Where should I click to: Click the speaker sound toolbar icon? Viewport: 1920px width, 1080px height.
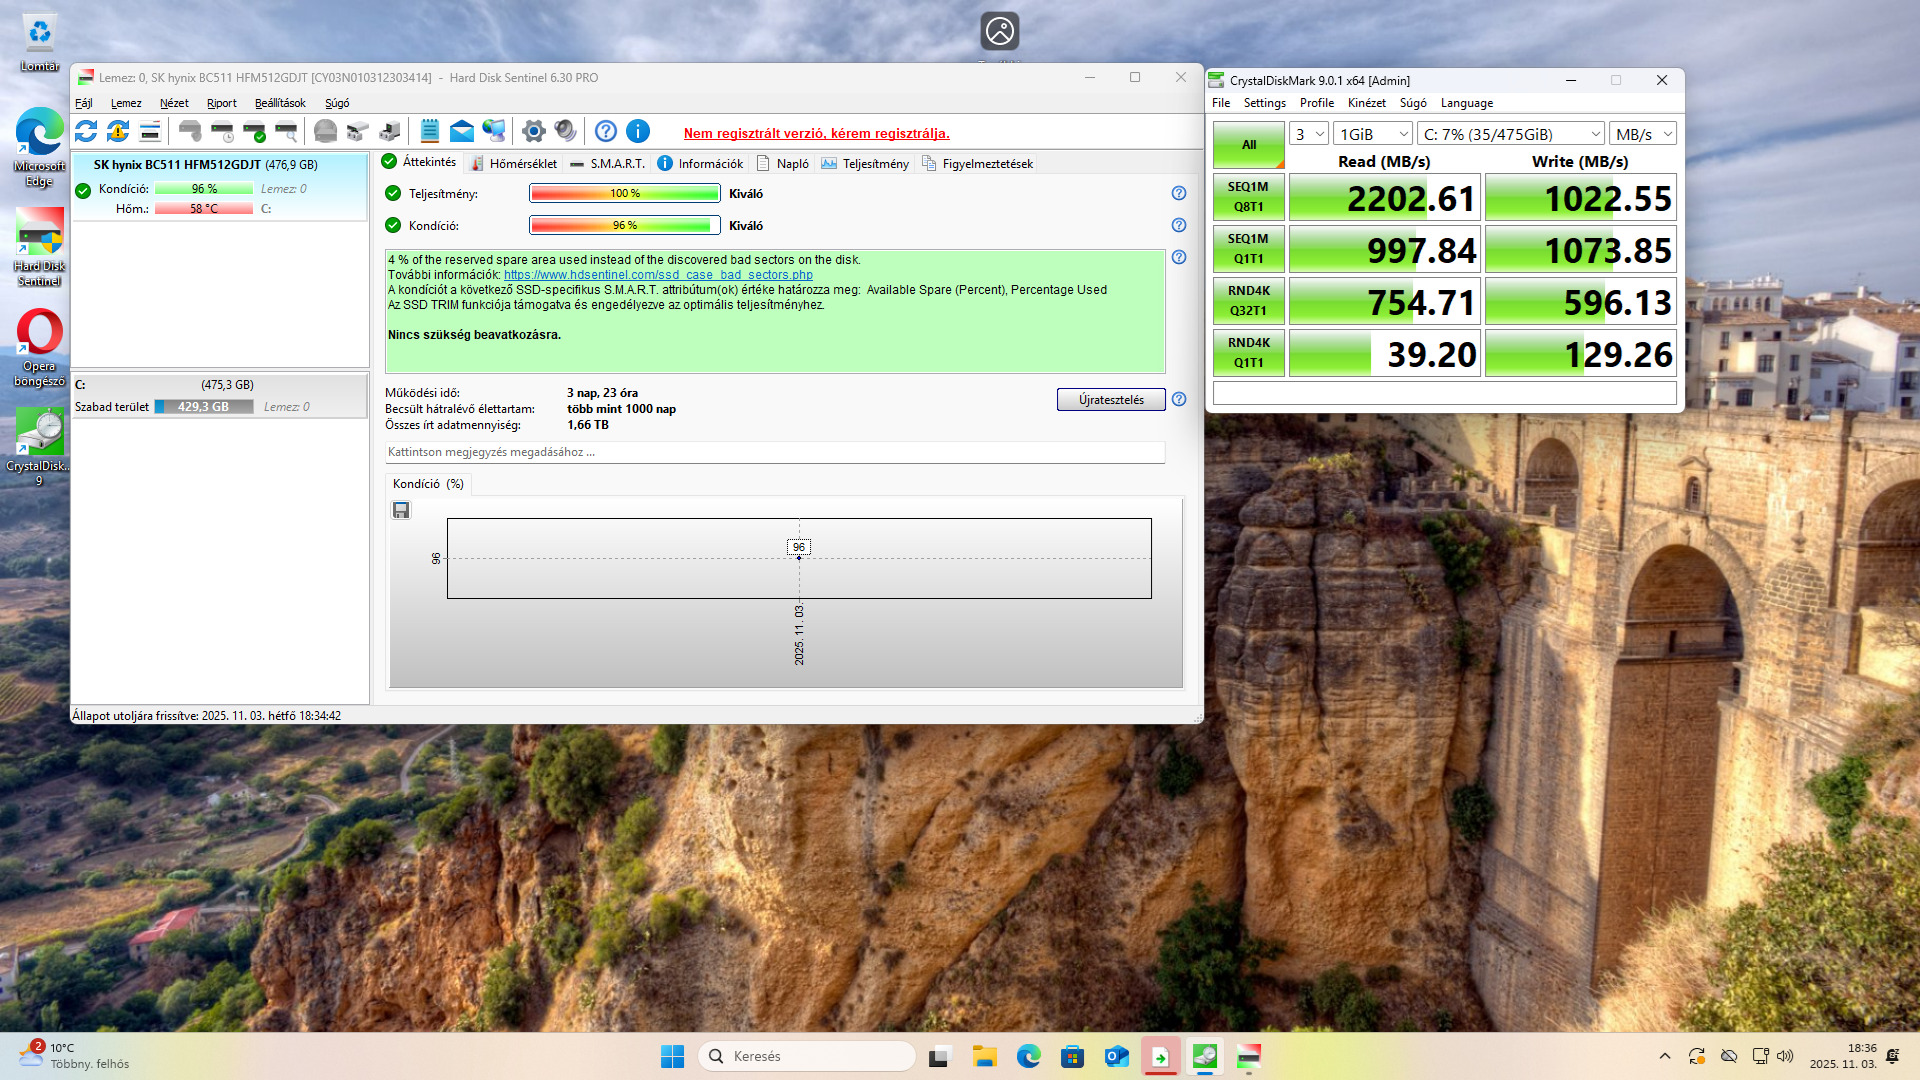click(x=565, y=131)
